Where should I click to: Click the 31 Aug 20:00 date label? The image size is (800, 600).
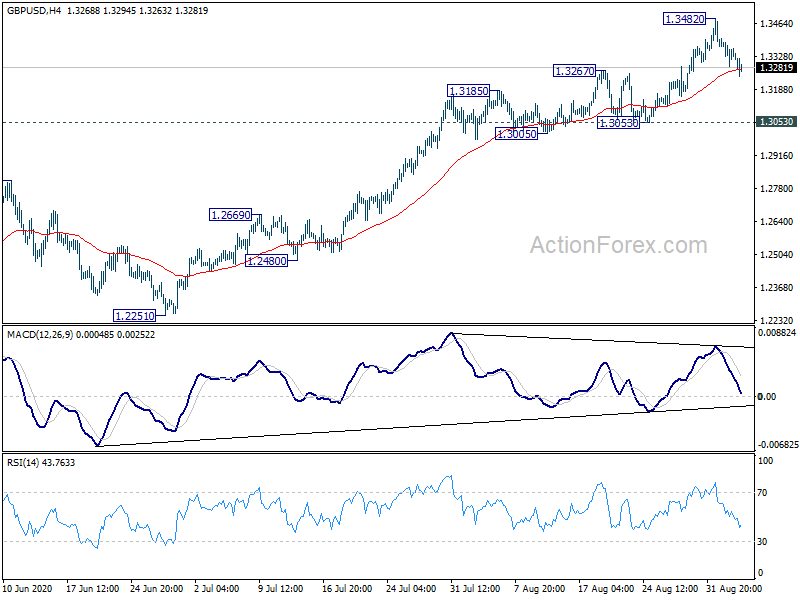(x=734, y=588)
